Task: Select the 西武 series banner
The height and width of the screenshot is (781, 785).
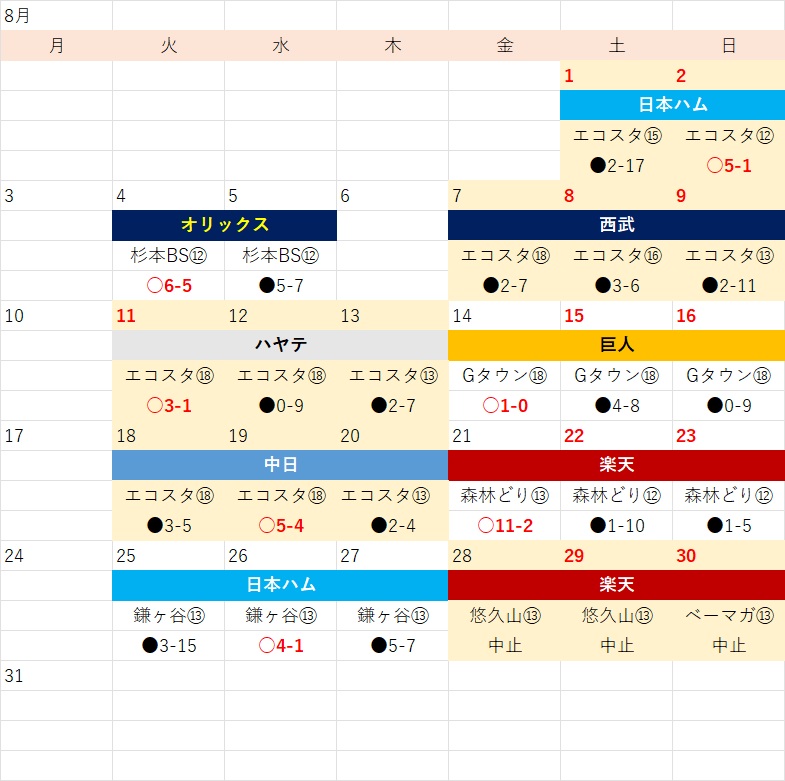Action: coord(616,225)
